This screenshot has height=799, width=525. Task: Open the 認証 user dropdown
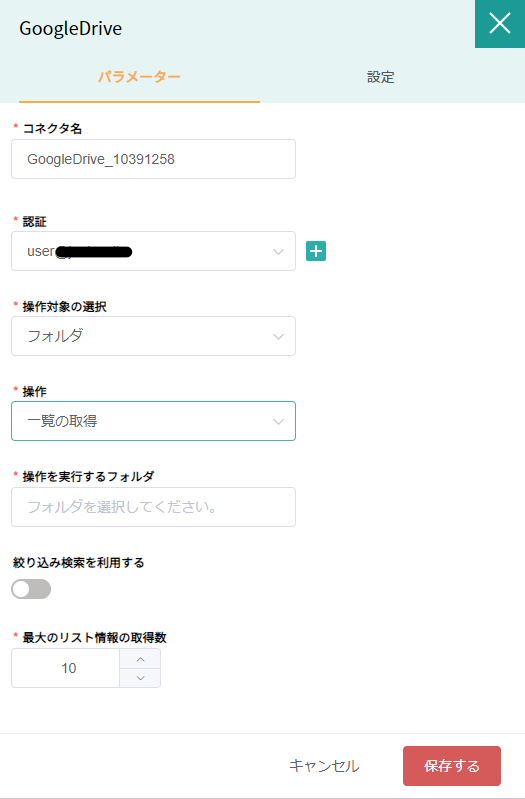pyautogui.click(x=153, y=251)
